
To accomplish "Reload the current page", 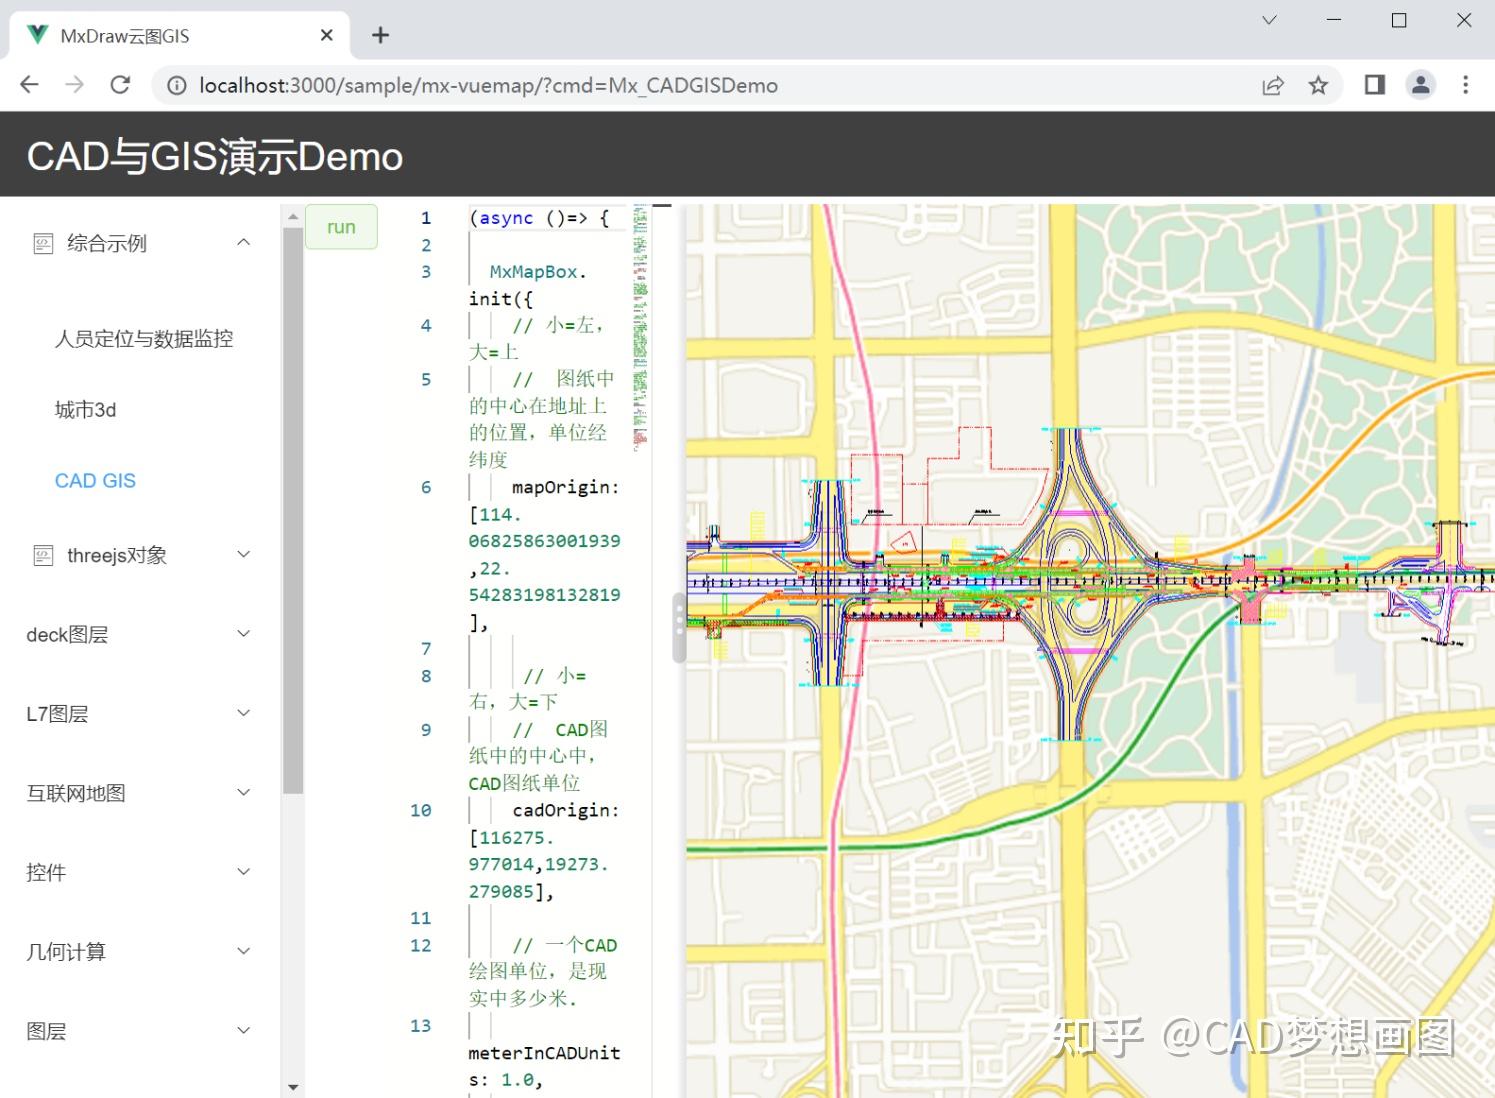I will pyautogui.click(x=120, y=84).
